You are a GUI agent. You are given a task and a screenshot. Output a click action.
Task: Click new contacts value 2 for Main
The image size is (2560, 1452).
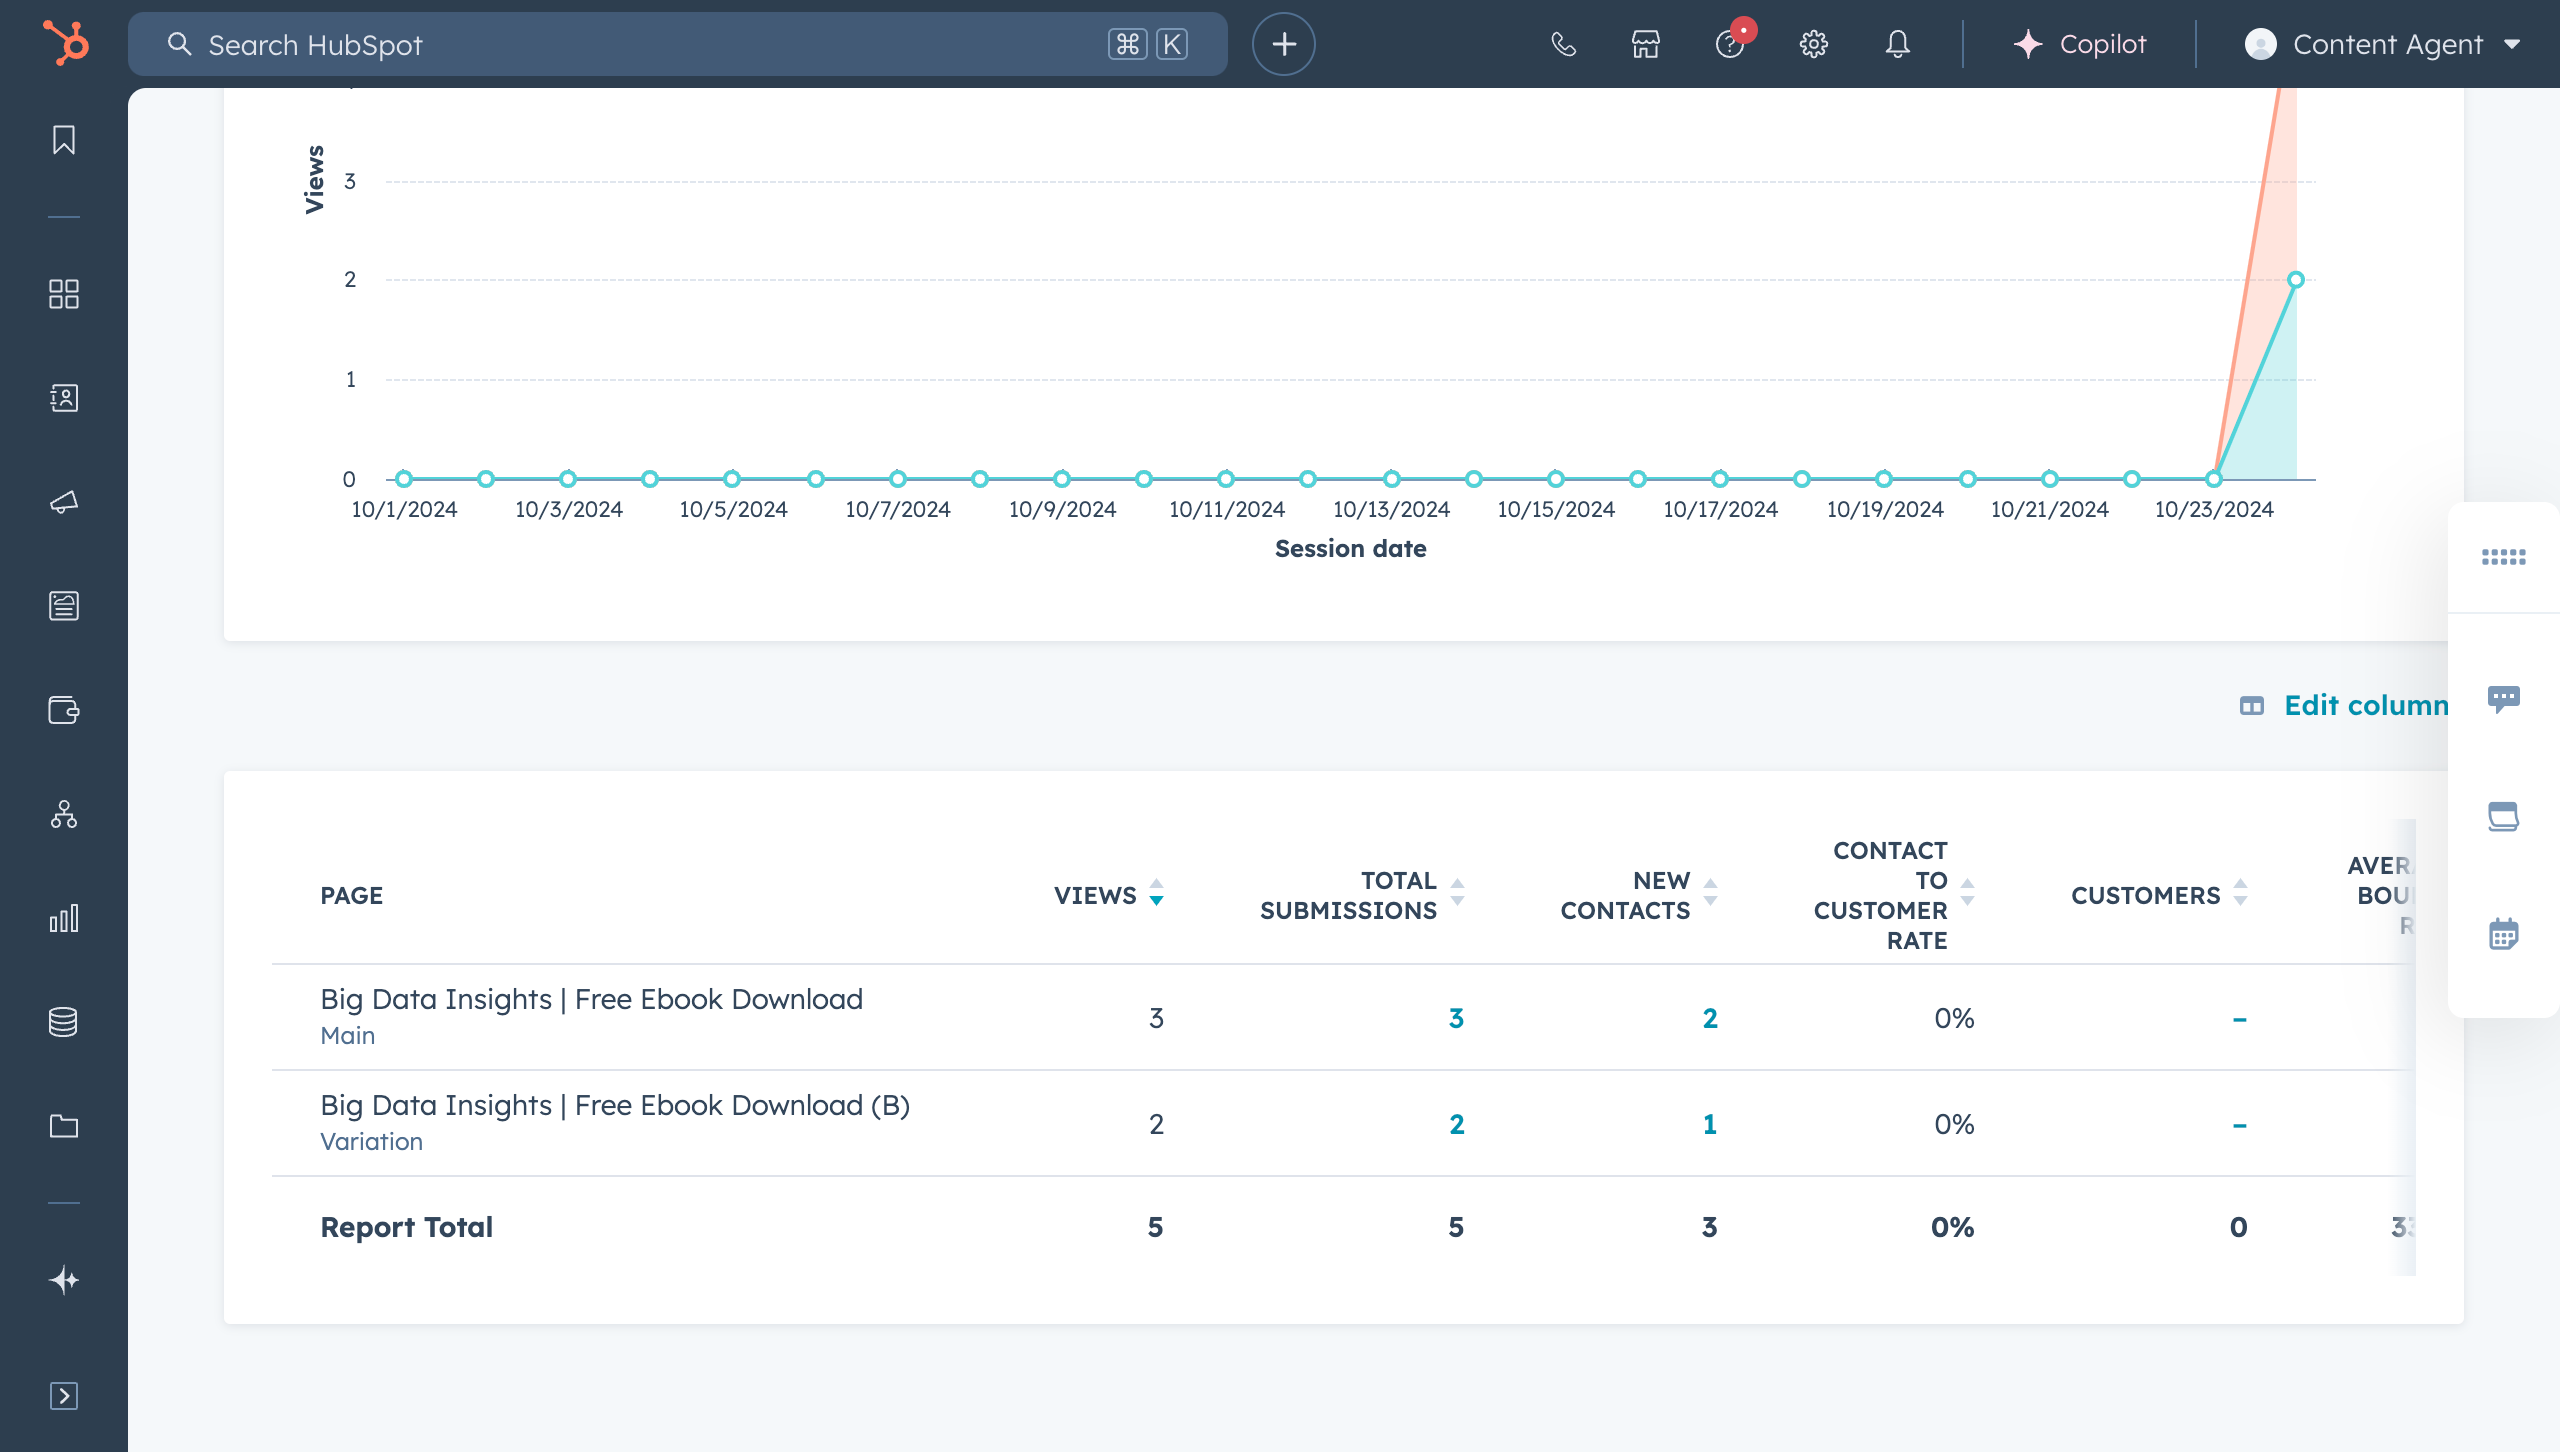click(1710, 1018)
